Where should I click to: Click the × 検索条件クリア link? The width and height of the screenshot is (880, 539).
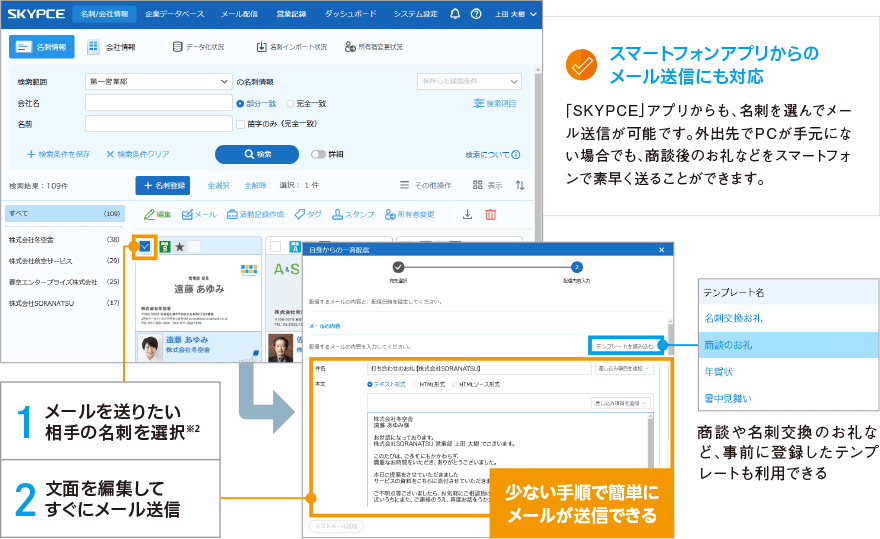pyautogui.click(x=138, y=154)
